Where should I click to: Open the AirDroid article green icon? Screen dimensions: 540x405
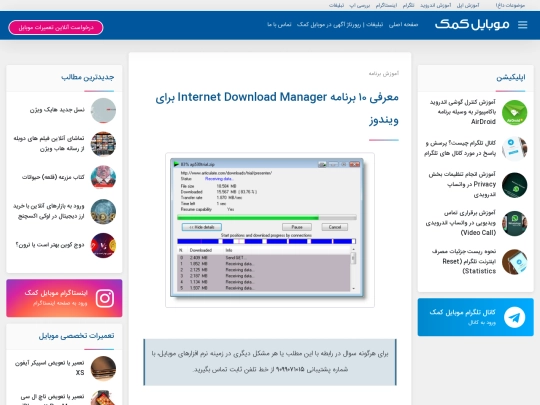515,113
